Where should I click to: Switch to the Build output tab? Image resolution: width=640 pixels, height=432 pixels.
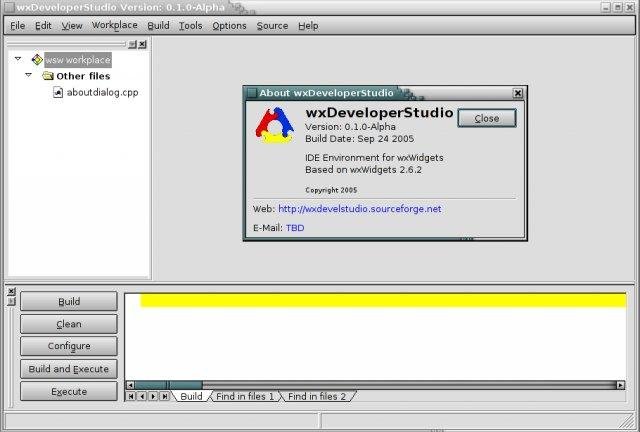click(191, 396)
